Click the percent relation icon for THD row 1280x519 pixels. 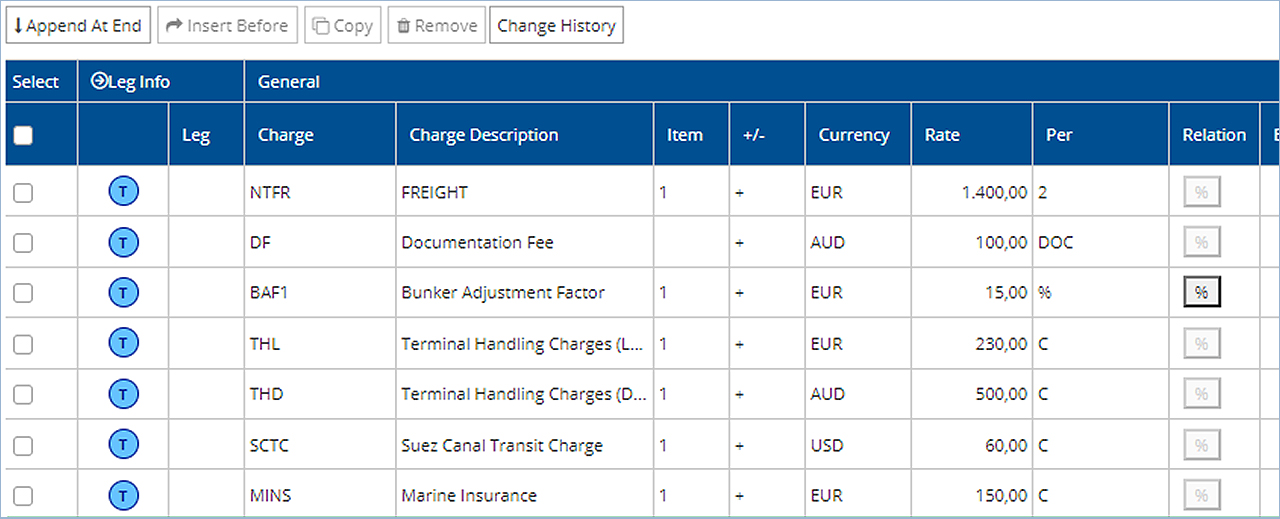point(1201,394)
